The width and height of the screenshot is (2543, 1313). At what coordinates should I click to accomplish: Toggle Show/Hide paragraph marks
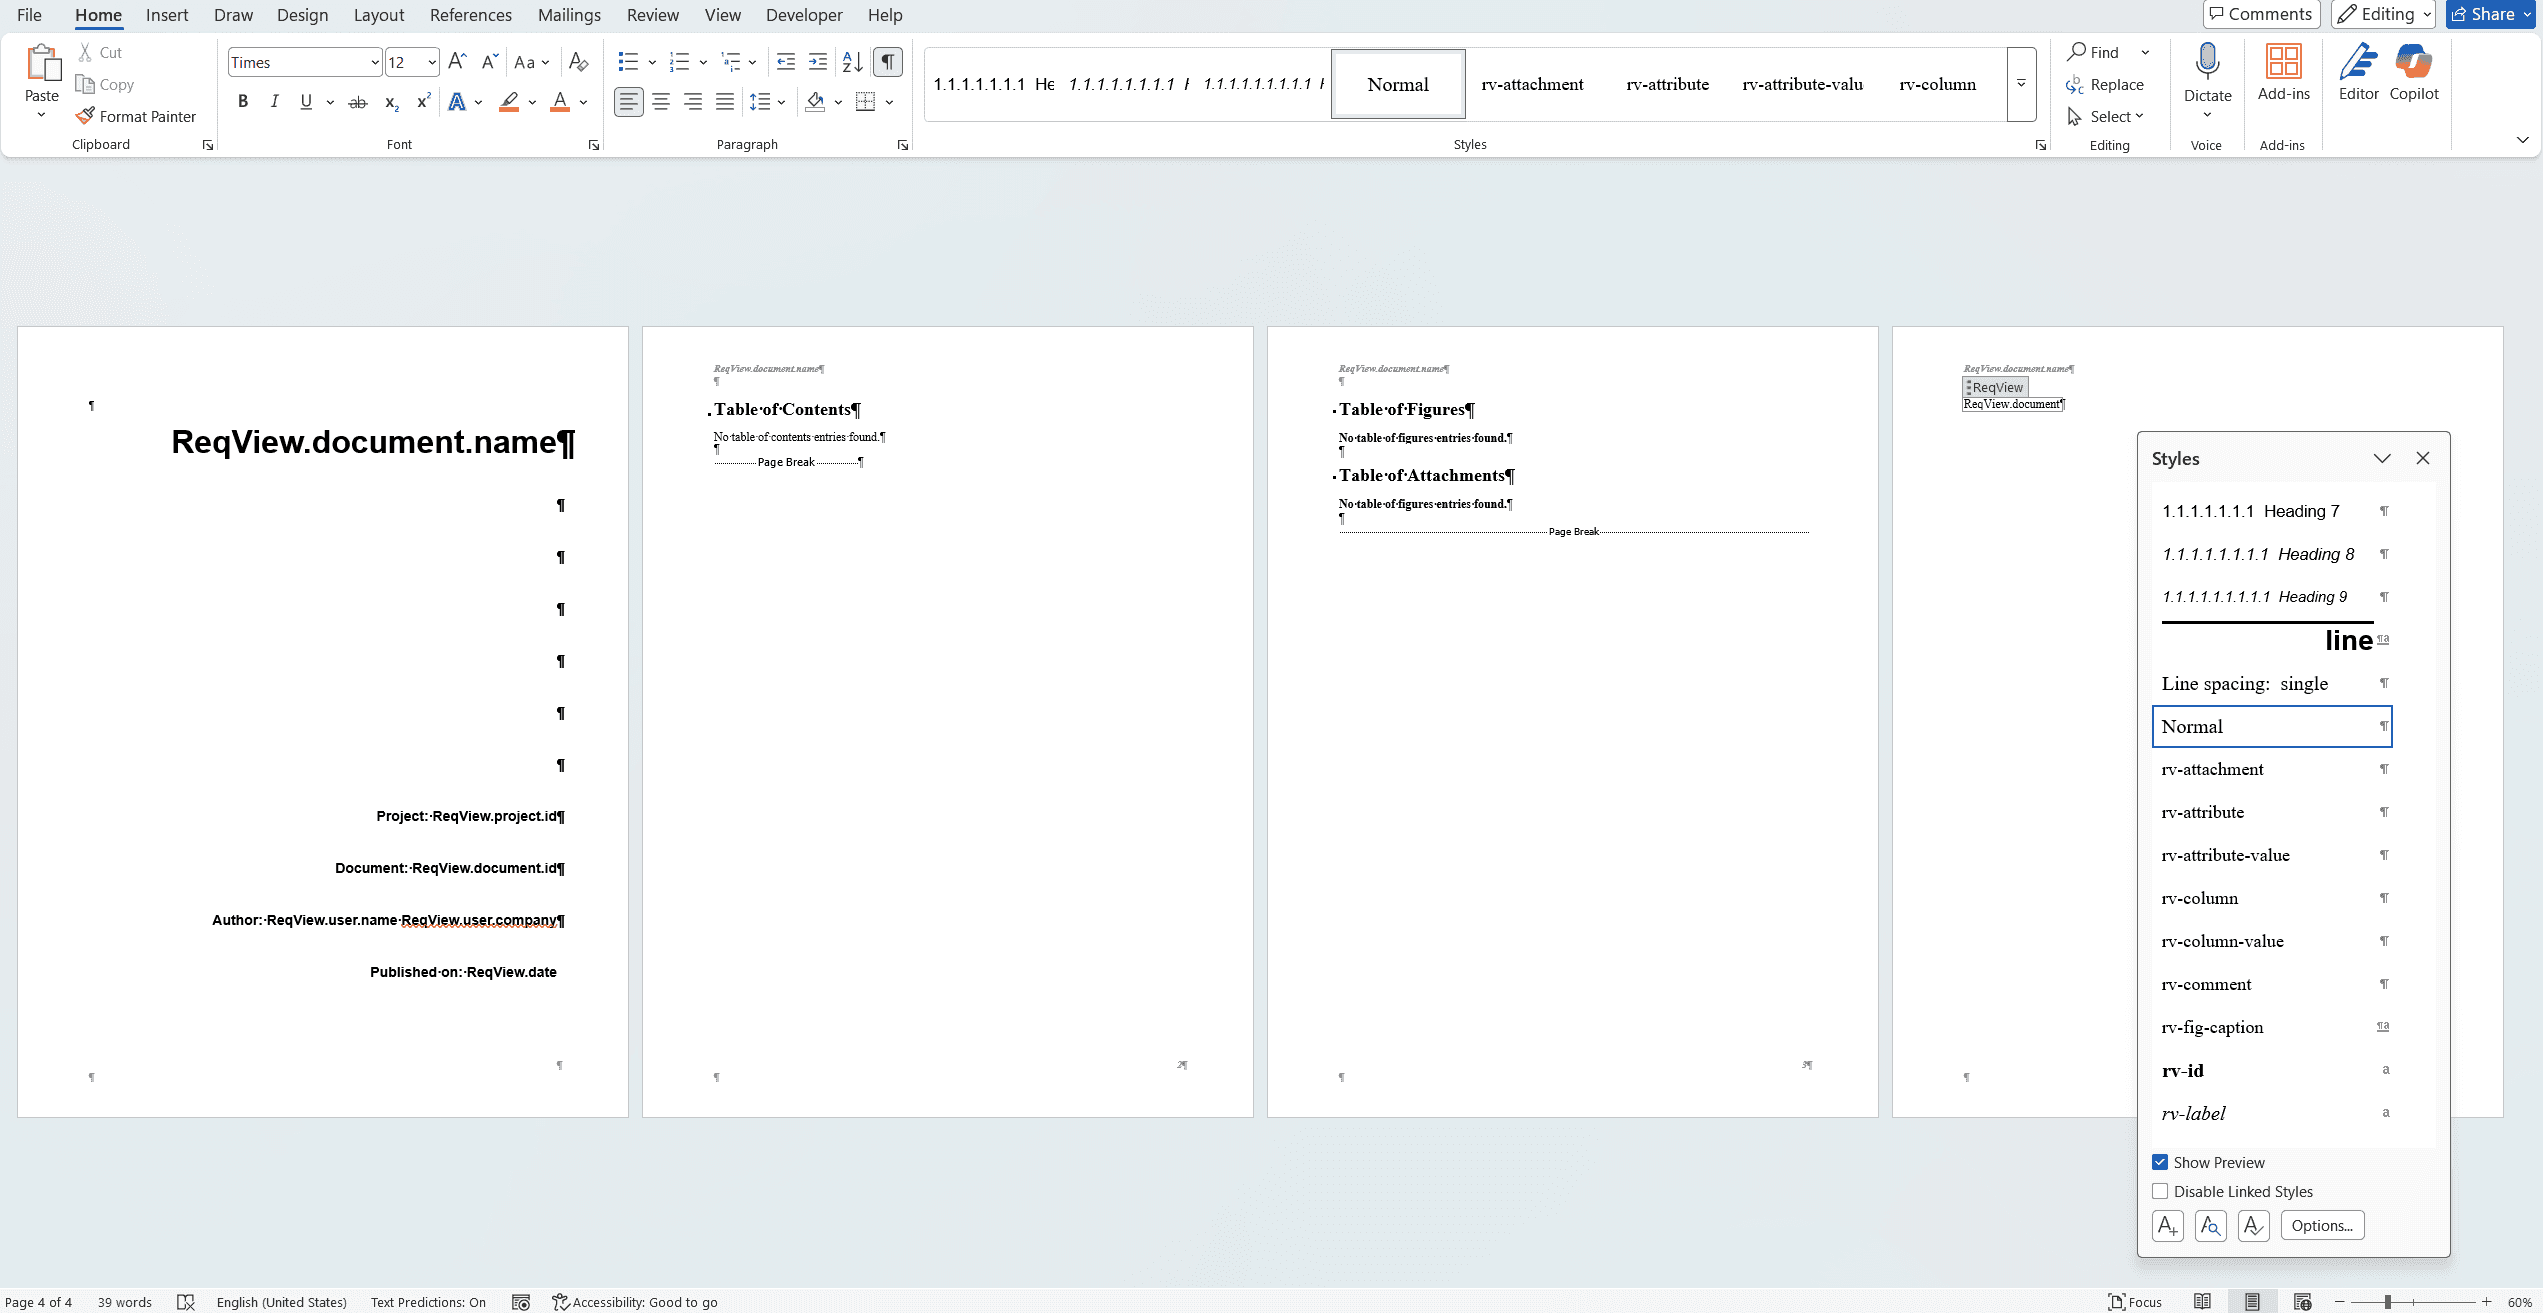[887, 62]
